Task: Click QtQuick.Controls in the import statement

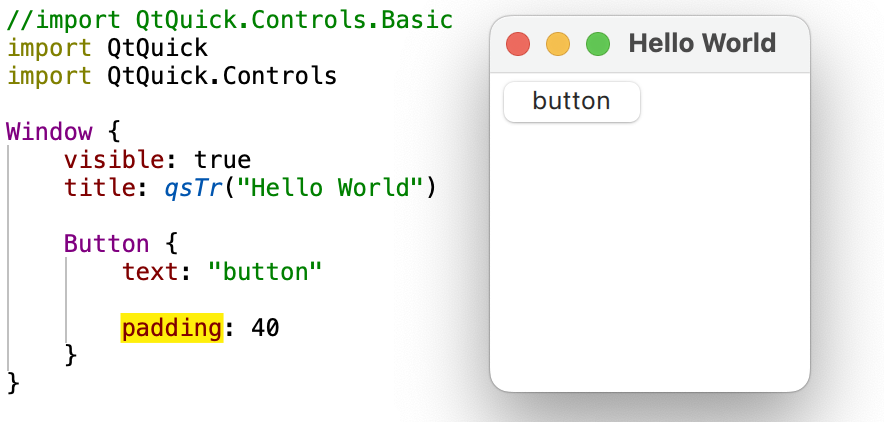Action: click(x=222, y=76)
